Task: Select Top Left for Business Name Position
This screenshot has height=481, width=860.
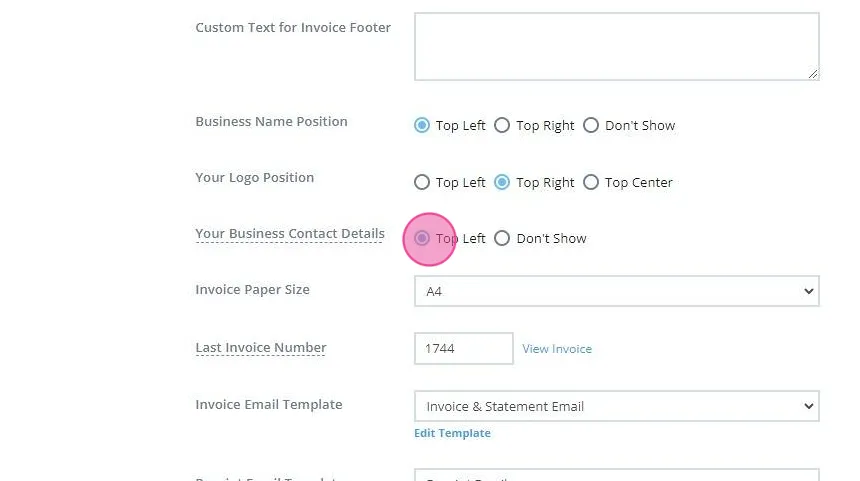Action: (x=422, y=126)
